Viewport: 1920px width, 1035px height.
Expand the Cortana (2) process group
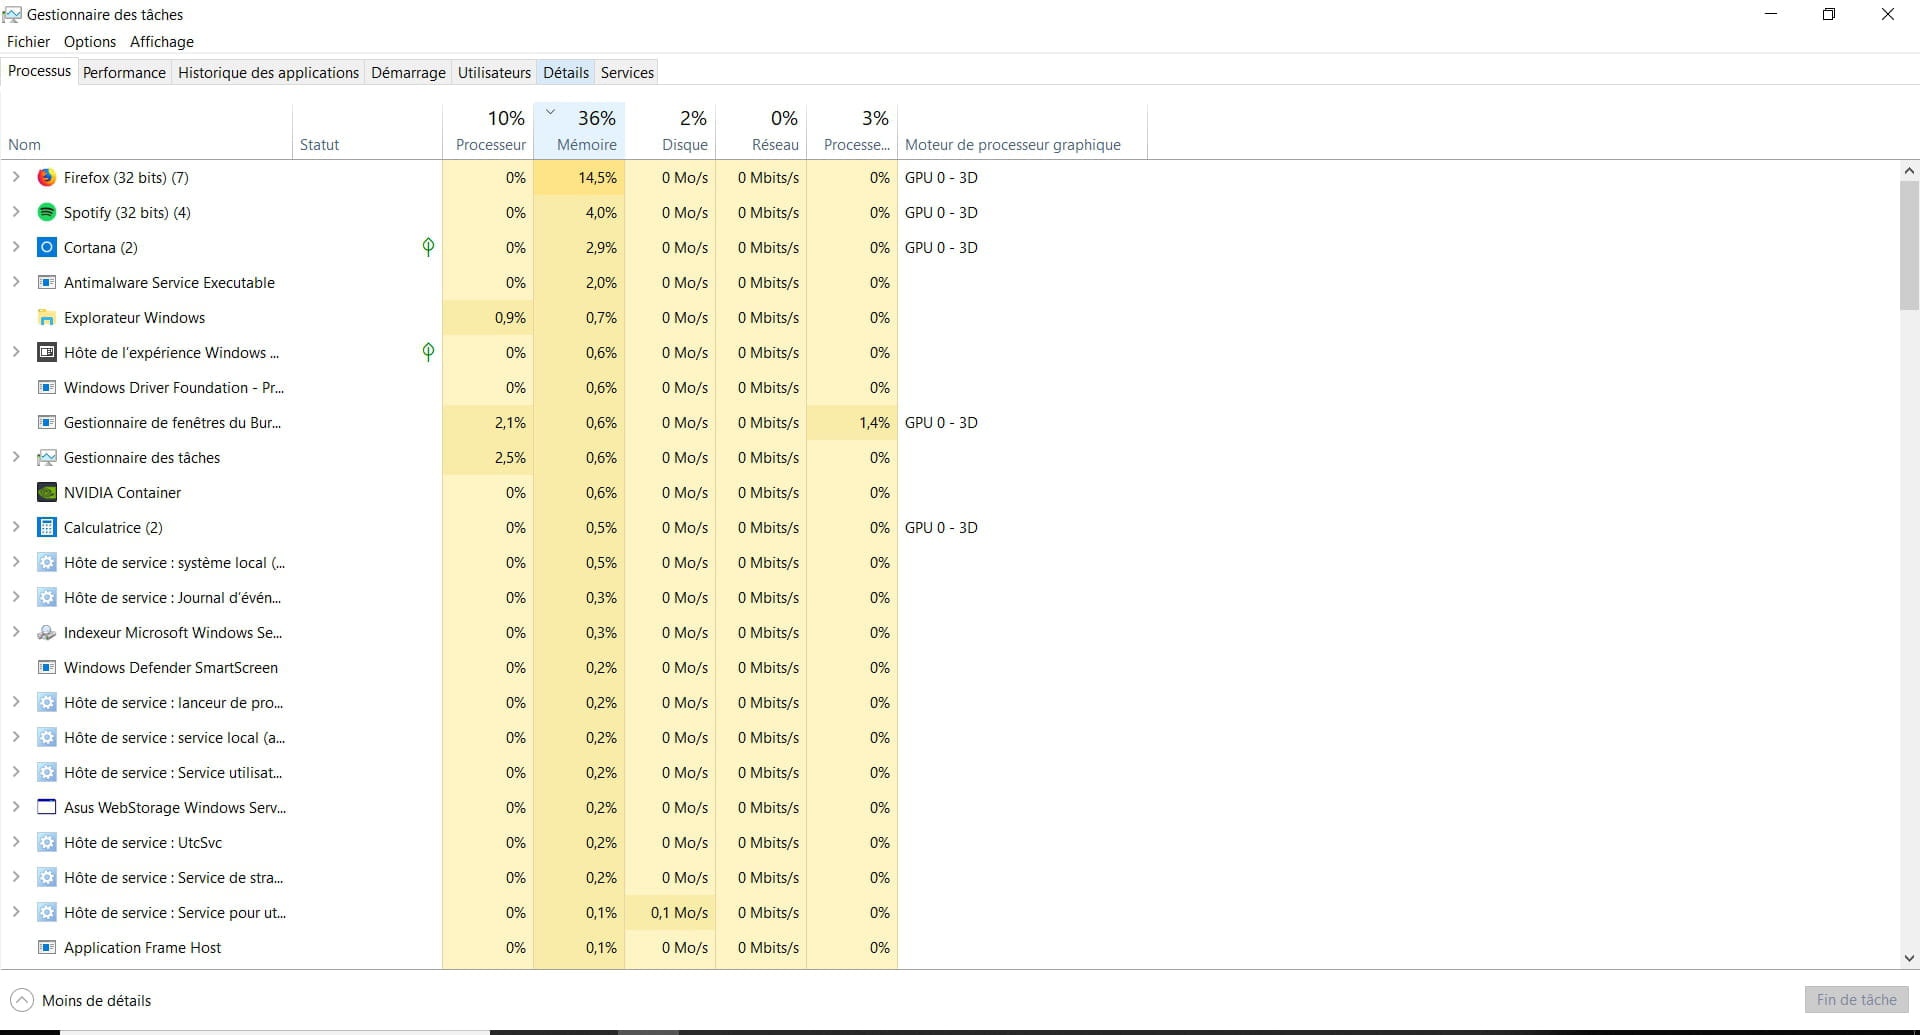tap(16, 247)
